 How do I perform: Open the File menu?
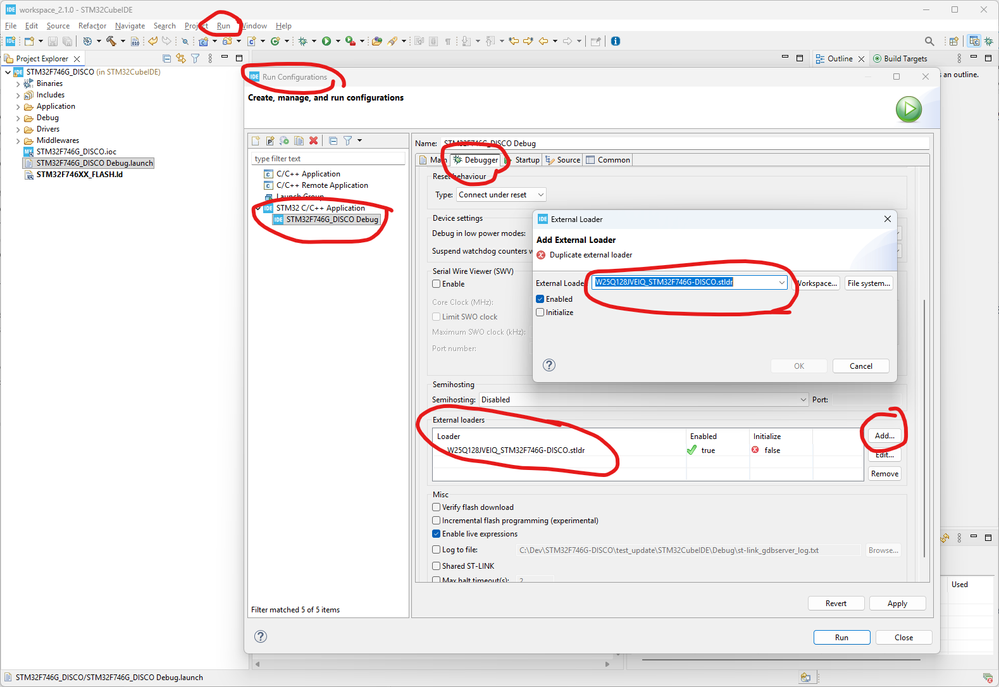point(11,26)
